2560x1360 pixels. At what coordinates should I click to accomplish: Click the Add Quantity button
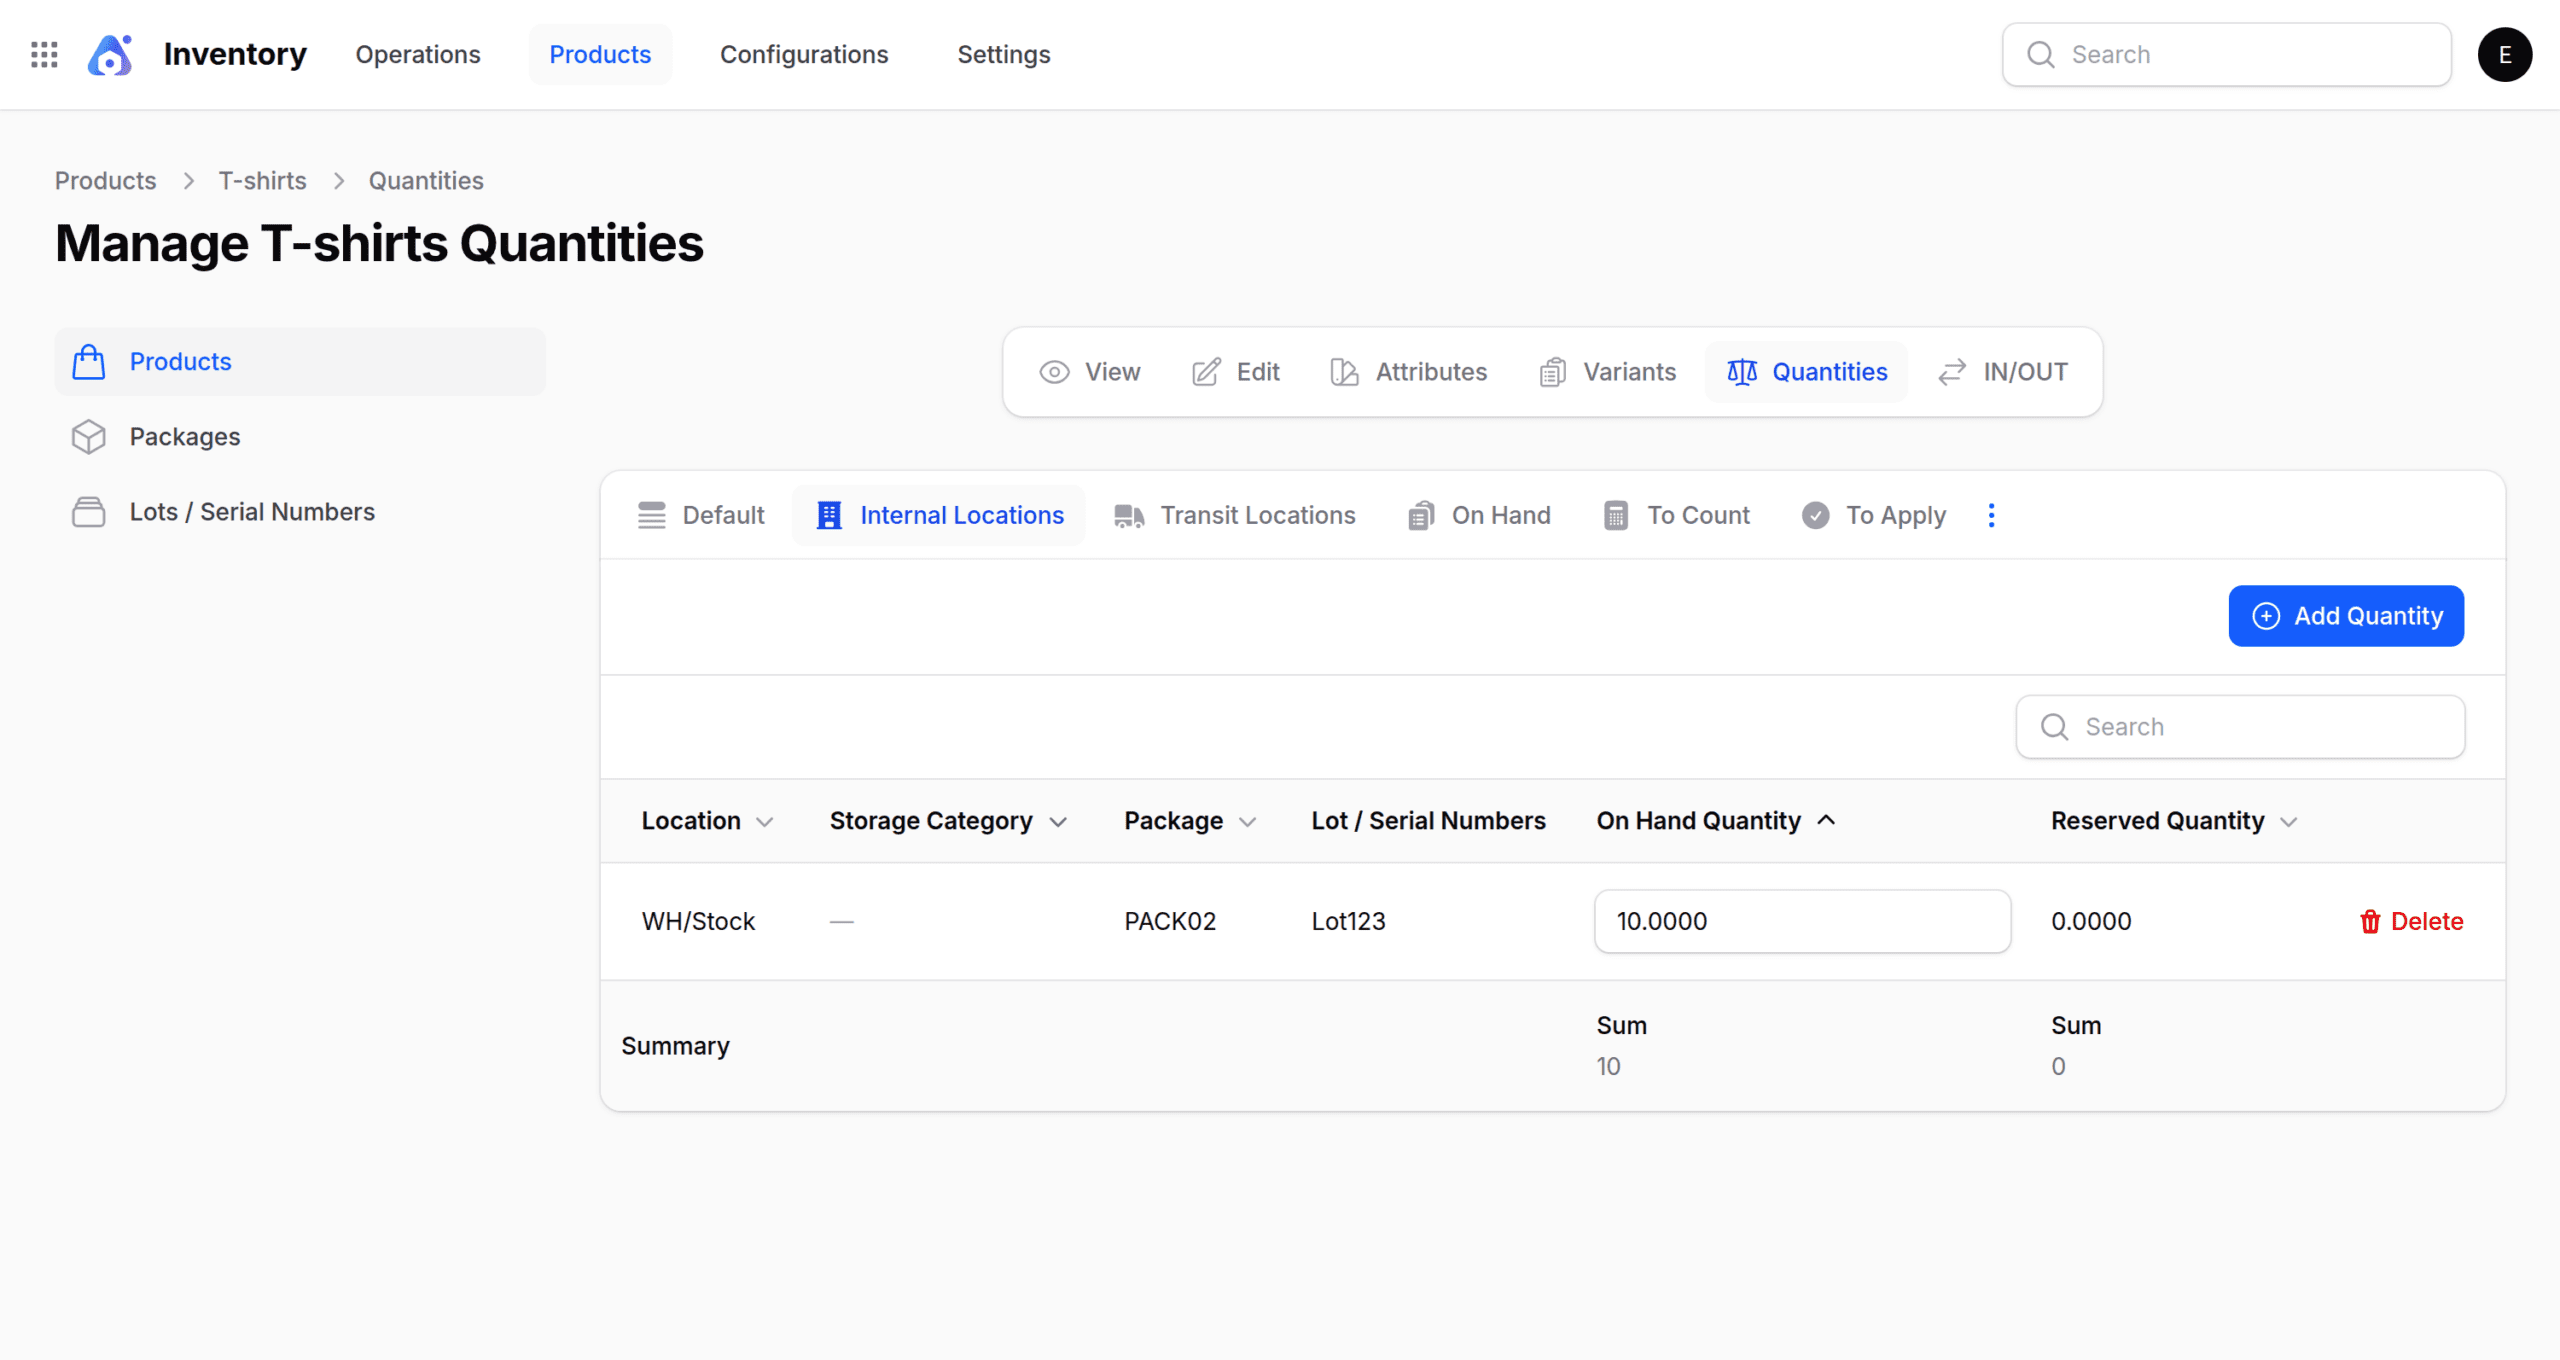pyautogui.click(x=2345, y=616)
